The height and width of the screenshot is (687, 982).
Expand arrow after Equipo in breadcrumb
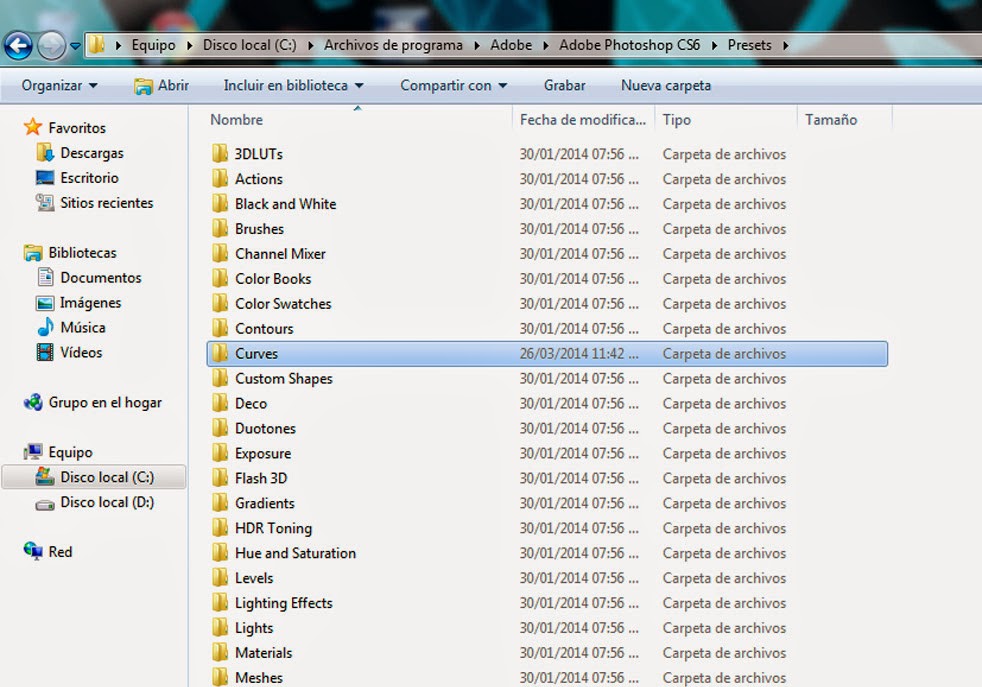(189, 45)
